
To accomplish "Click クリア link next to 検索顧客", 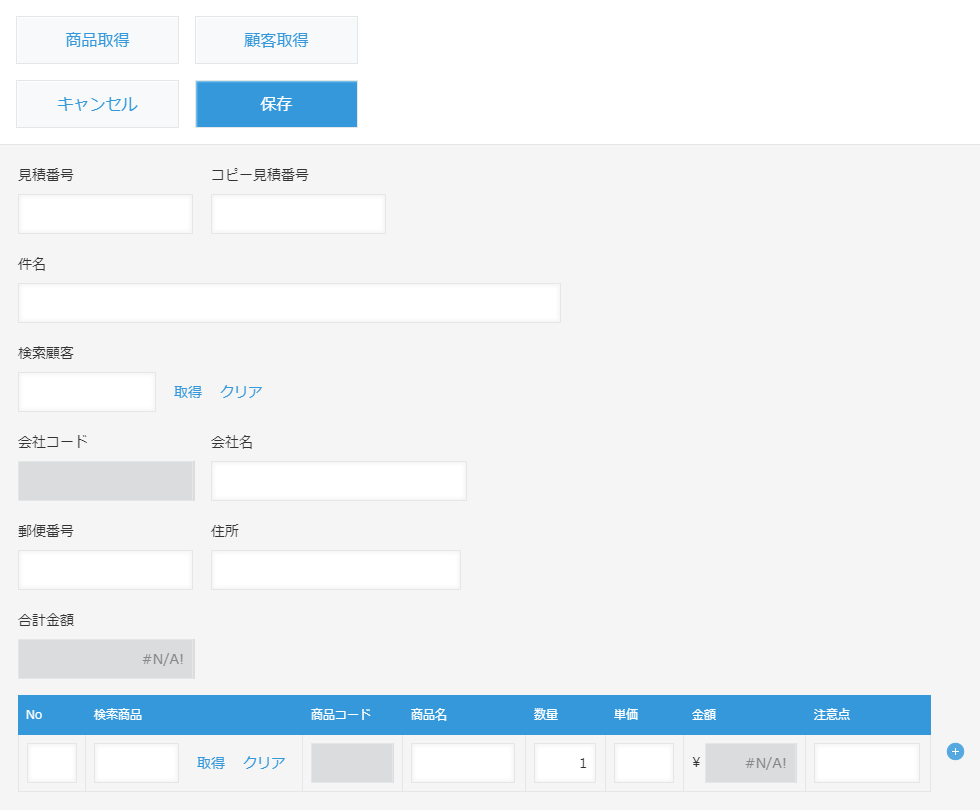I will [241, 392].
